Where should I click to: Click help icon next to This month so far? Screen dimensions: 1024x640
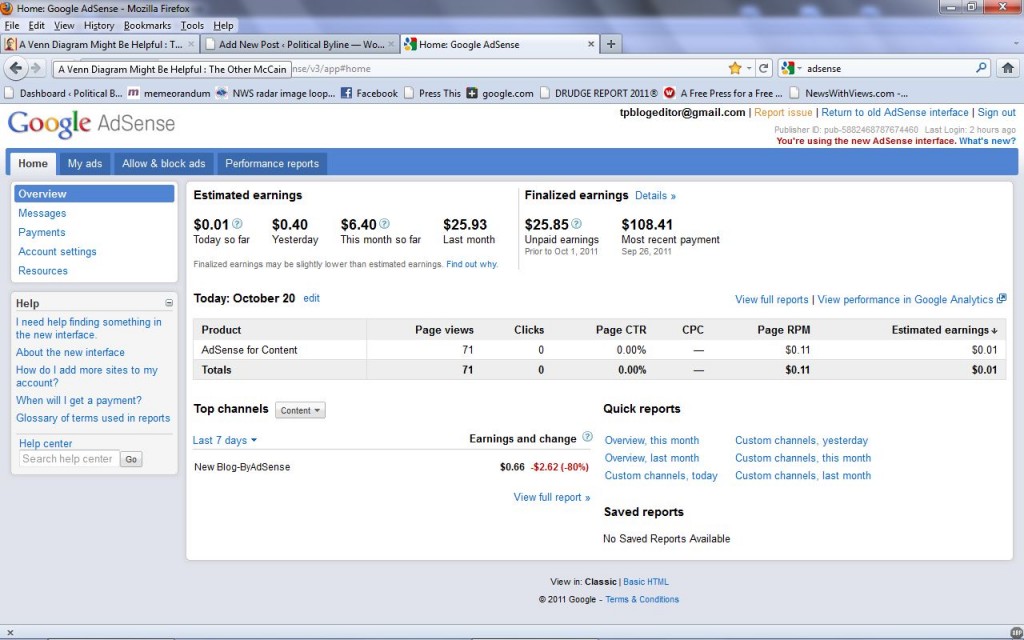(x=385, y=223)
